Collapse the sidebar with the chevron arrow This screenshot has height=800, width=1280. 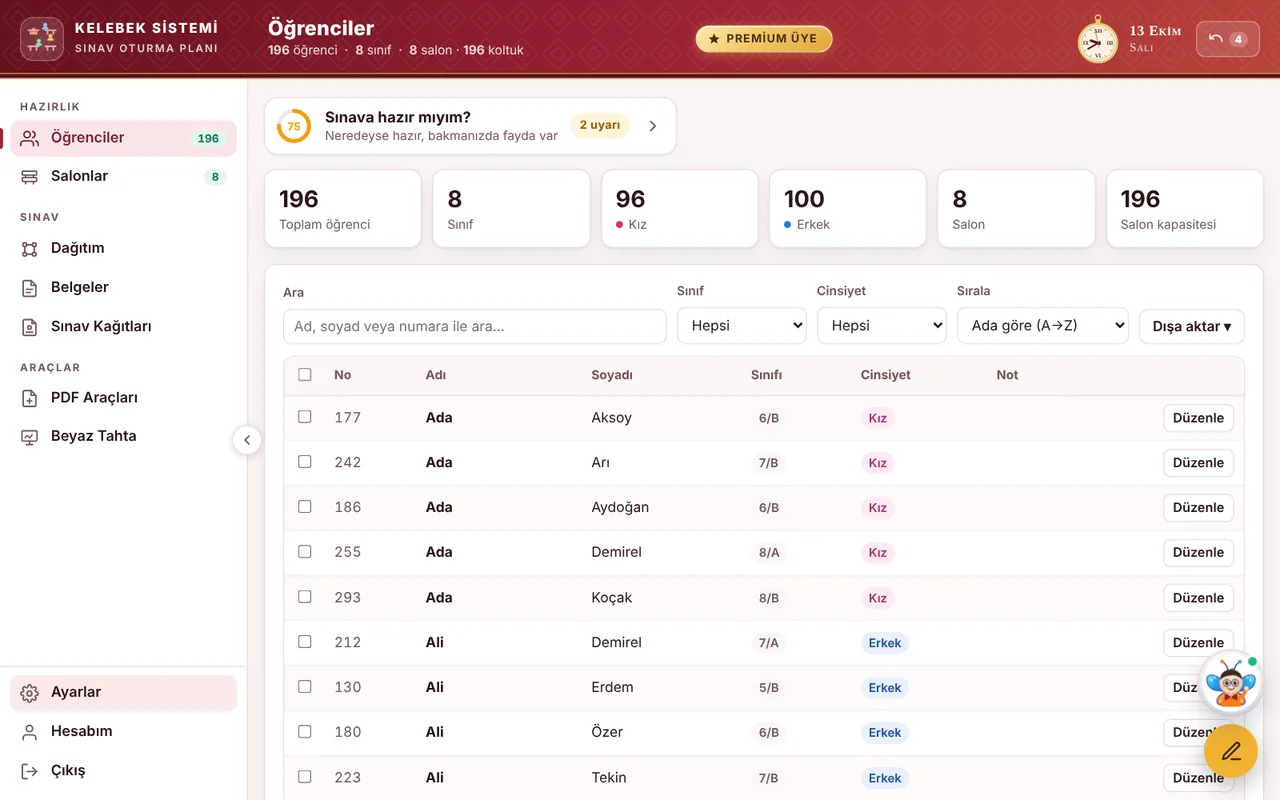[247, 440]
